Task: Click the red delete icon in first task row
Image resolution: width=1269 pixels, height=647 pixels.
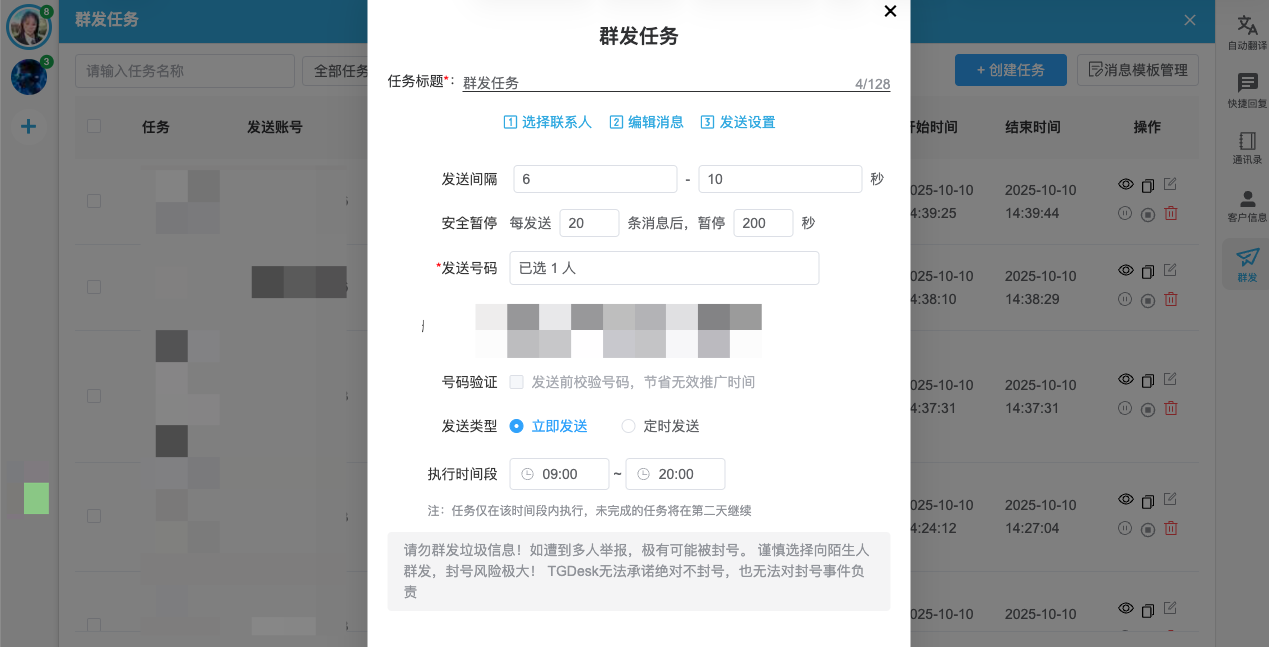Action: point(1171,213)
